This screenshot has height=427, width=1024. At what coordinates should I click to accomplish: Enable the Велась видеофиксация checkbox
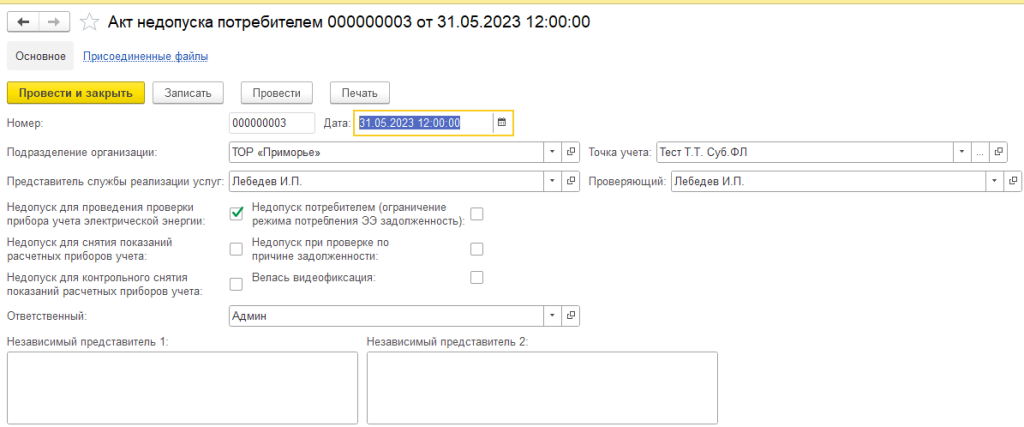pyautogui.click(x=477, y=277)
